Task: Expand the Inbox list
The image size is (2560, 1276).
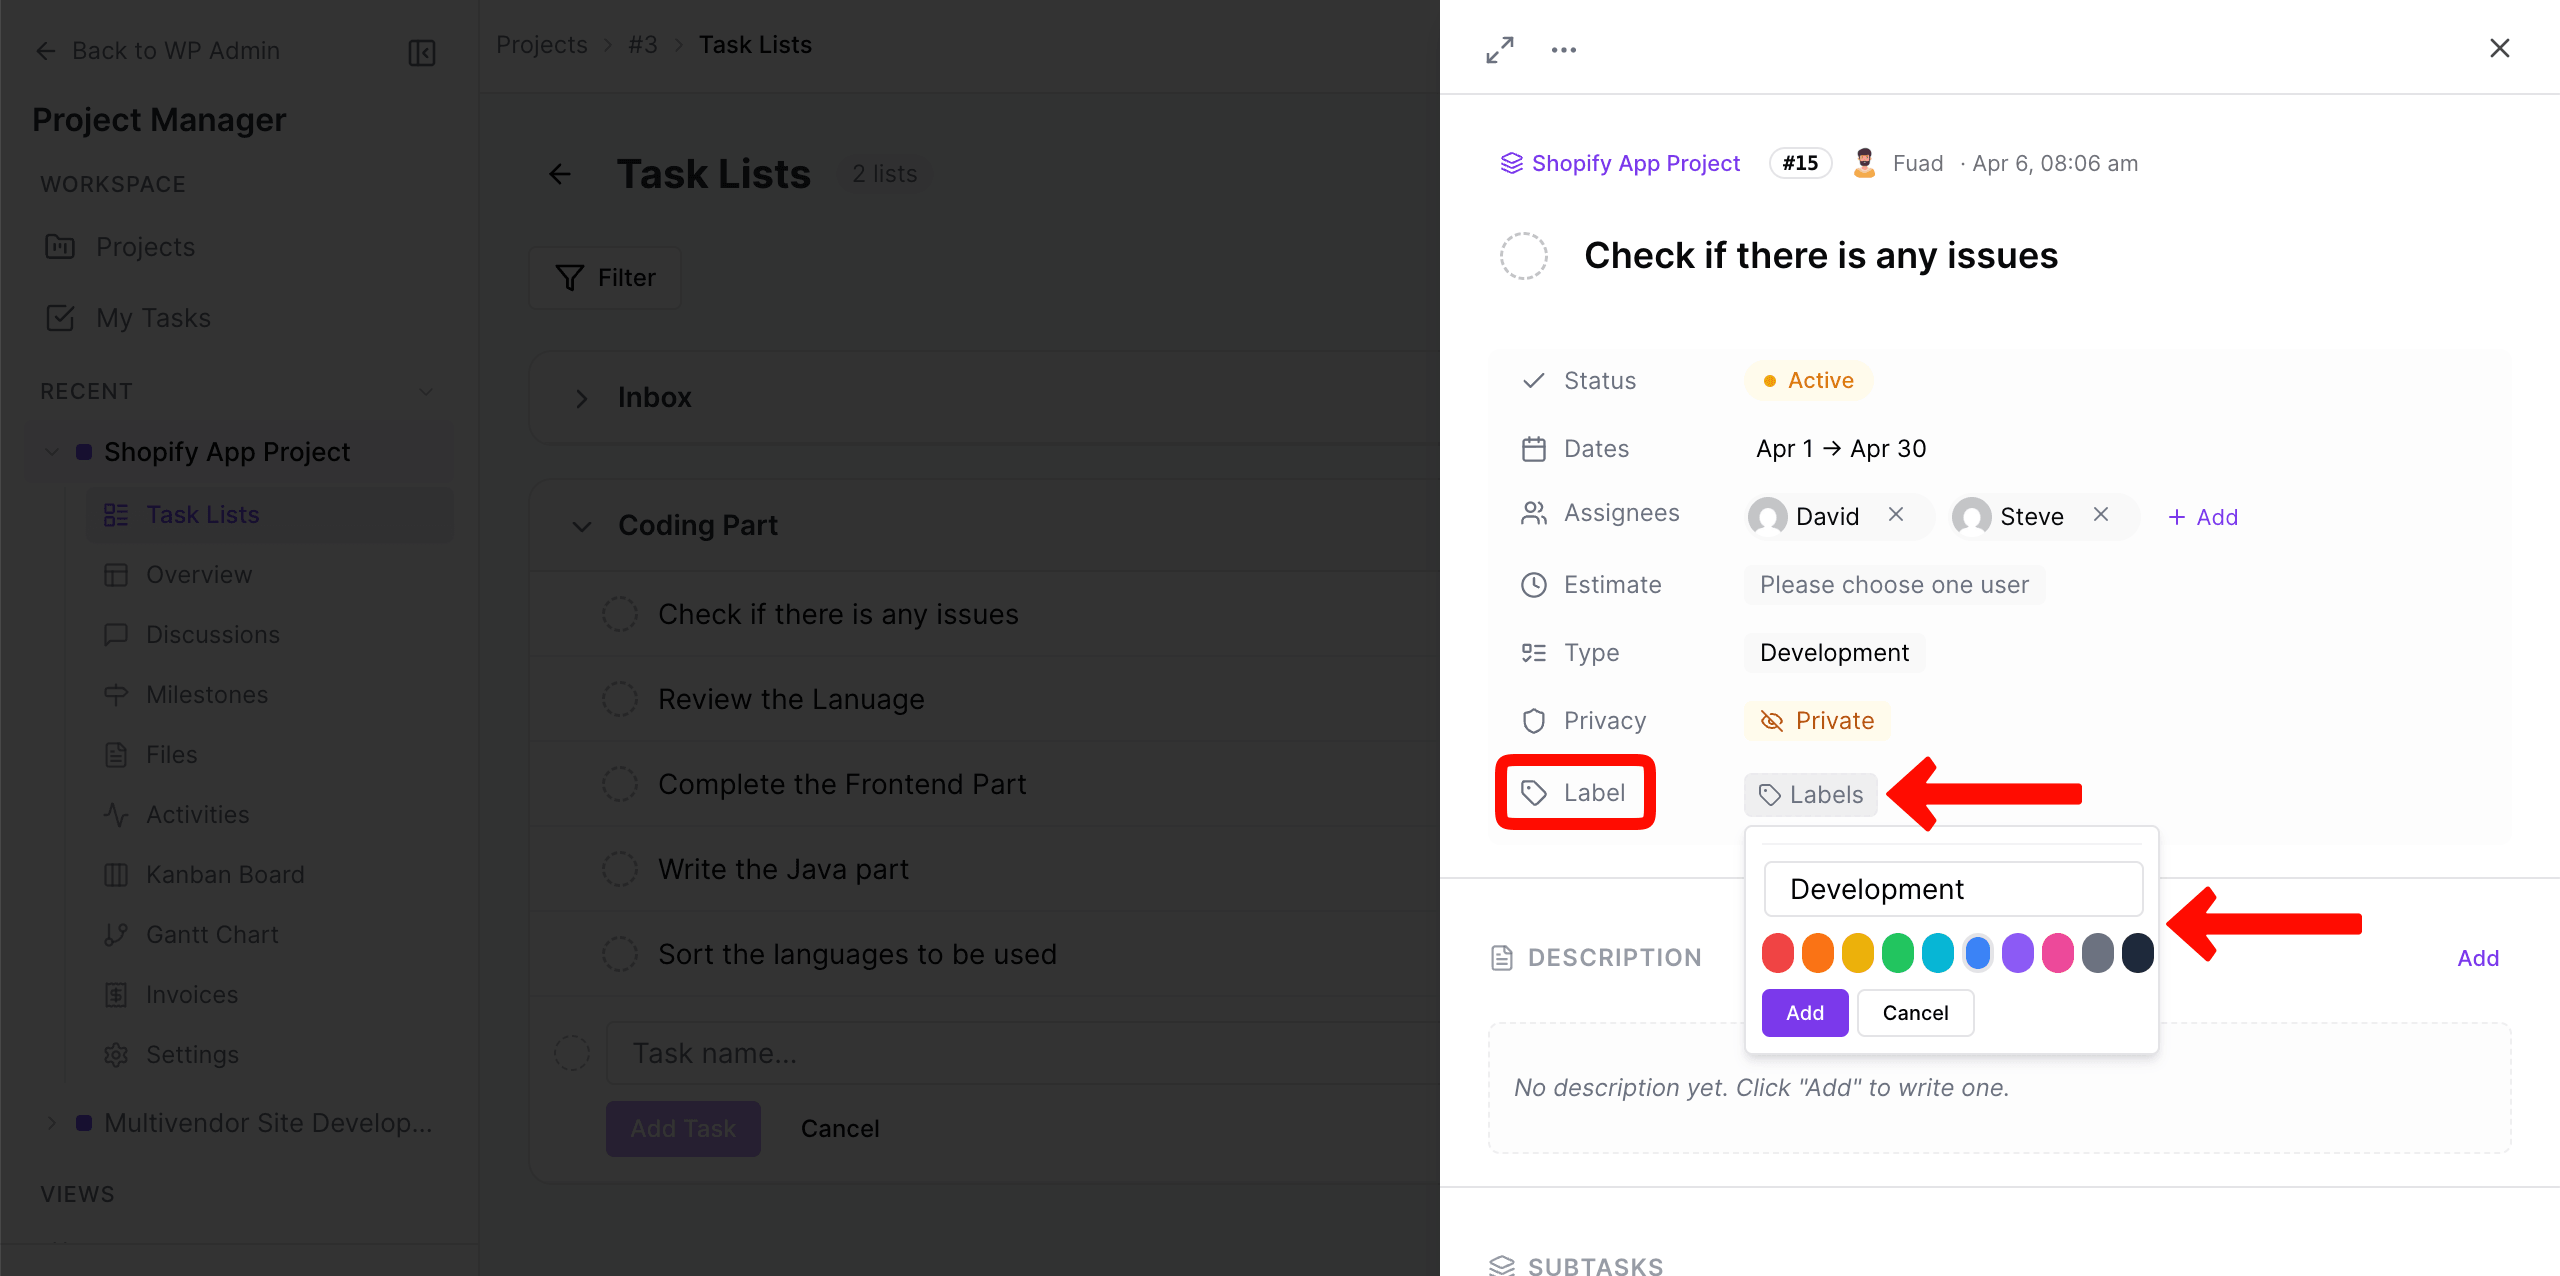Action: click(x=581, y=397)
